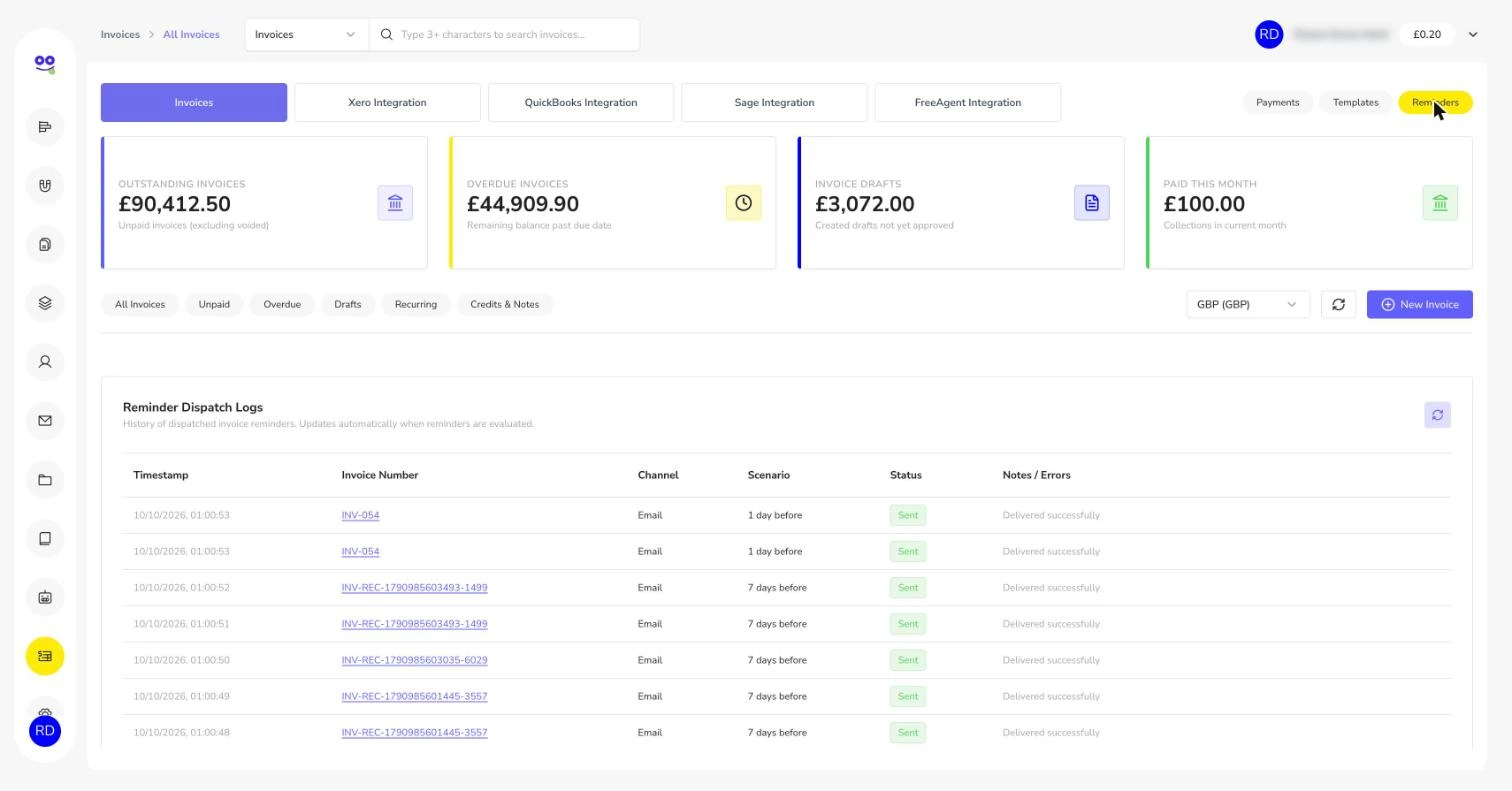Screen dimensions: 1512x791
Task: Click the green bank icon on Paid This Month card
Action: click(x=1440, y=203)
